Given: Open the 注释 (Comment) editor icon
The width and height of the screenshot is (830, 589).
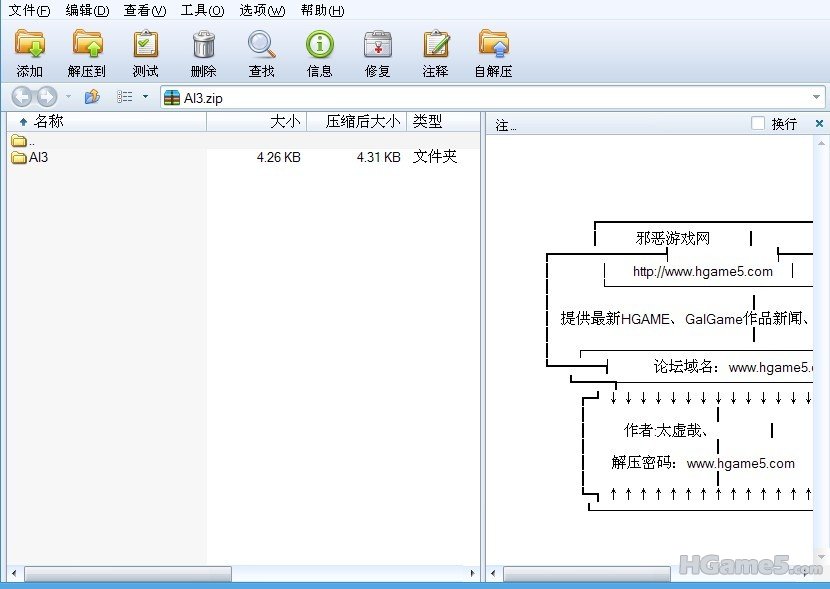Looking at the screenshot, I should [x=435, y=45].
